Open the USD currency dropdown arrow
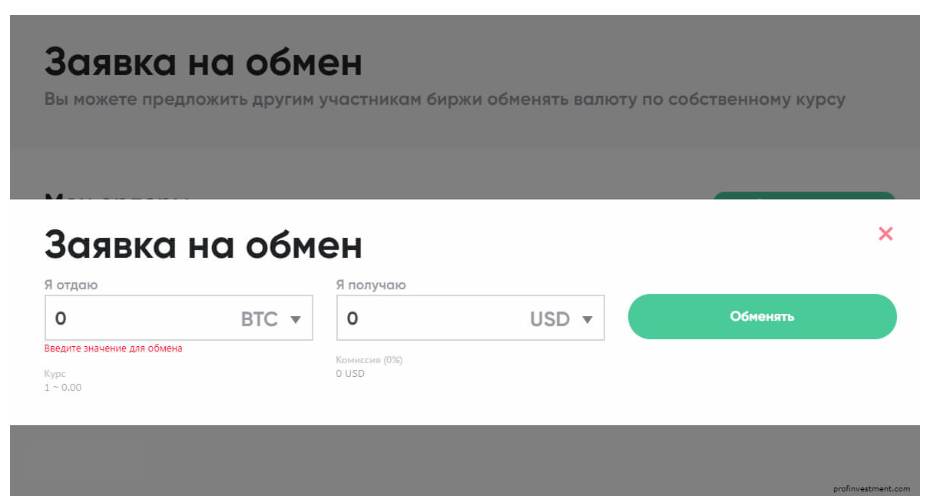Image resolution: width=932 pixels, height=502 pixels. click(587, 320)
